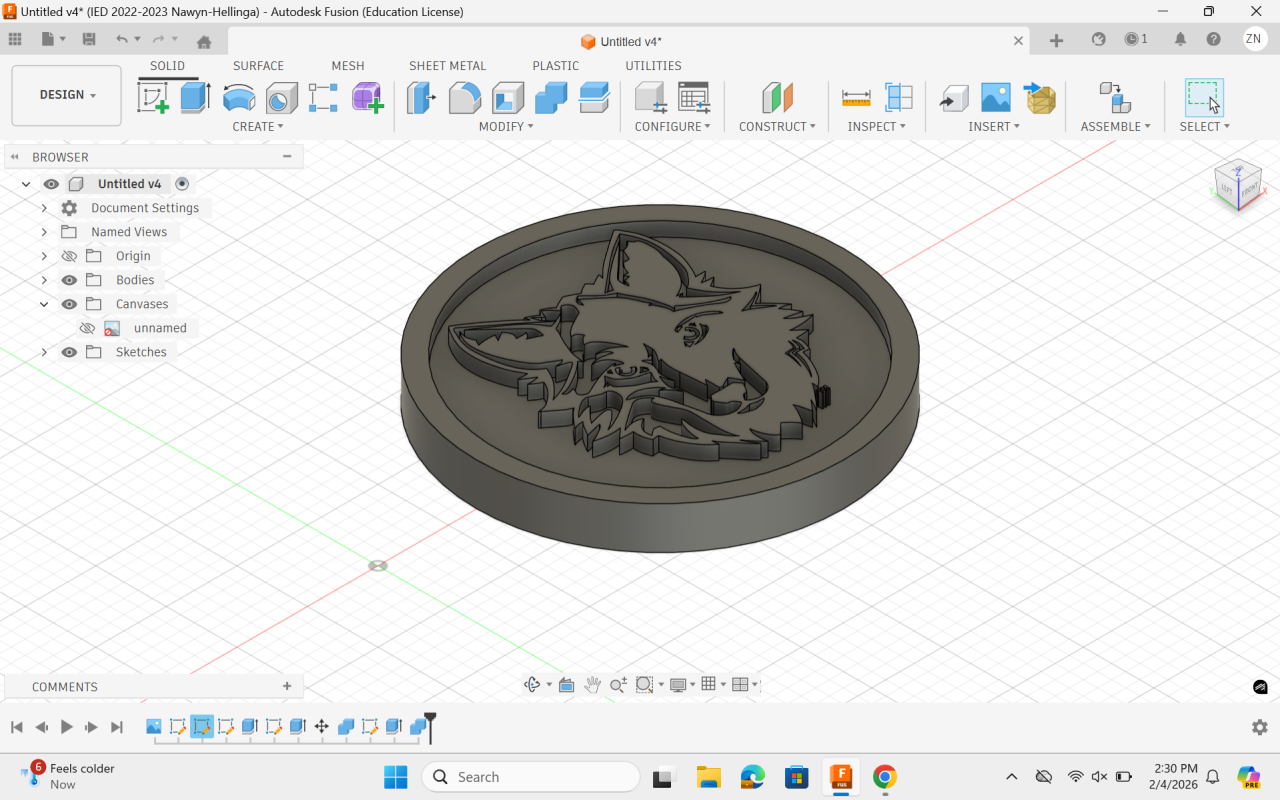Select the Revolve tool icon
The width and height of the screenshot is (1280, 800).
coord(239,98)
